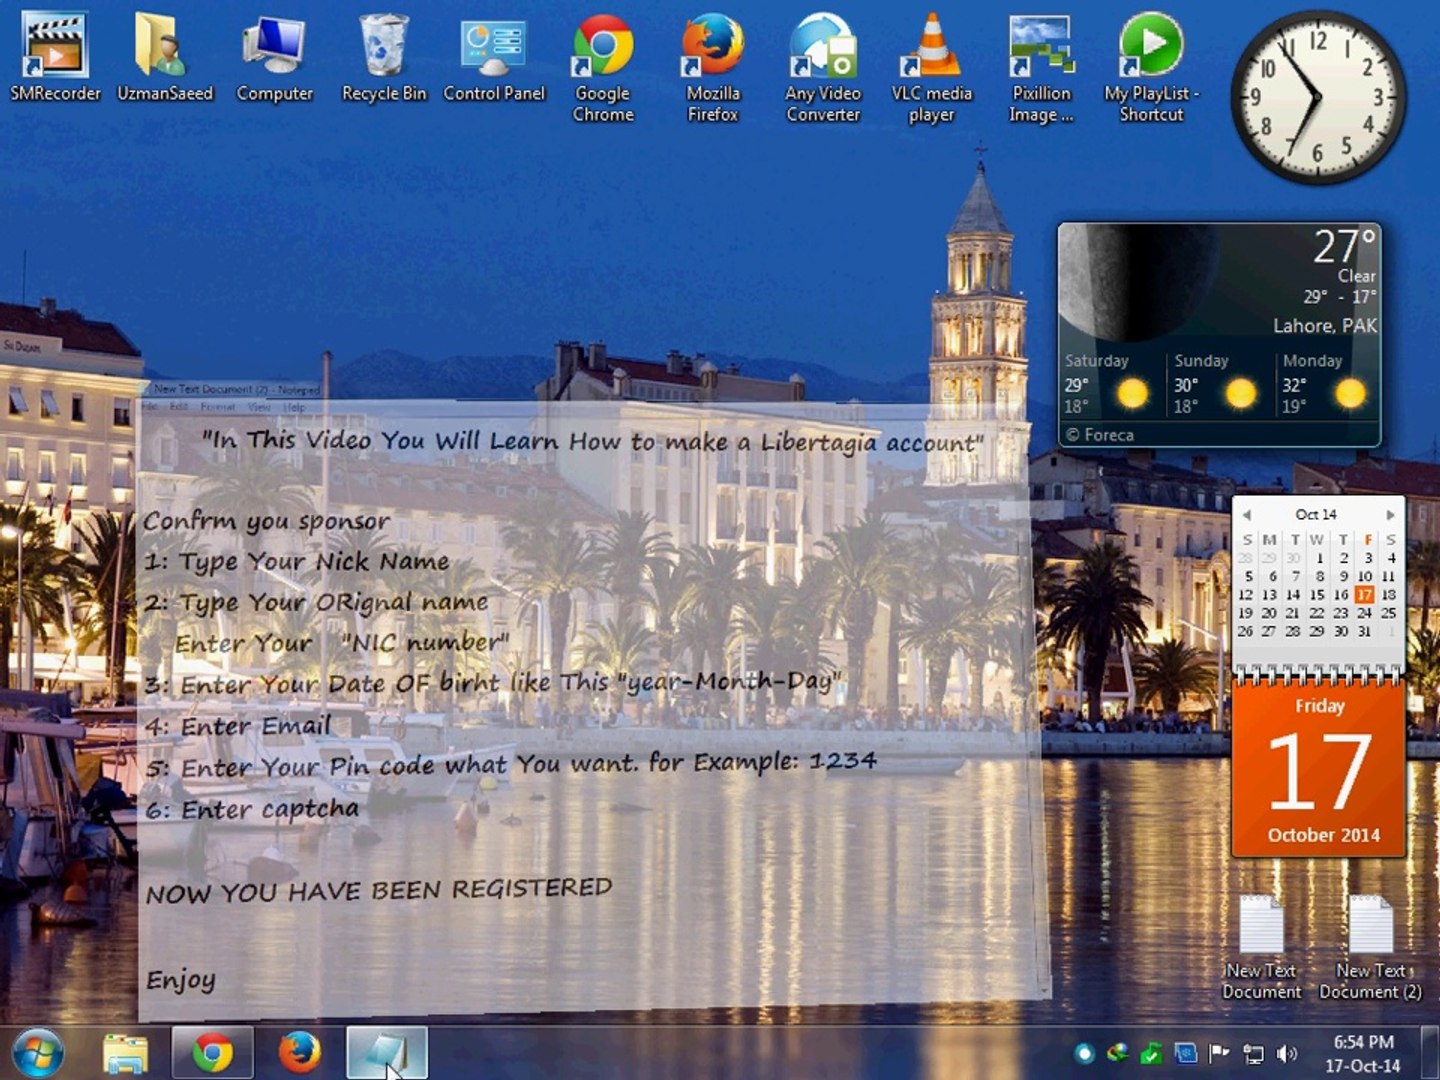Open Windows Explorer from the taskbar
Screen dimensions: 1440x1080
click(126, 1054)
